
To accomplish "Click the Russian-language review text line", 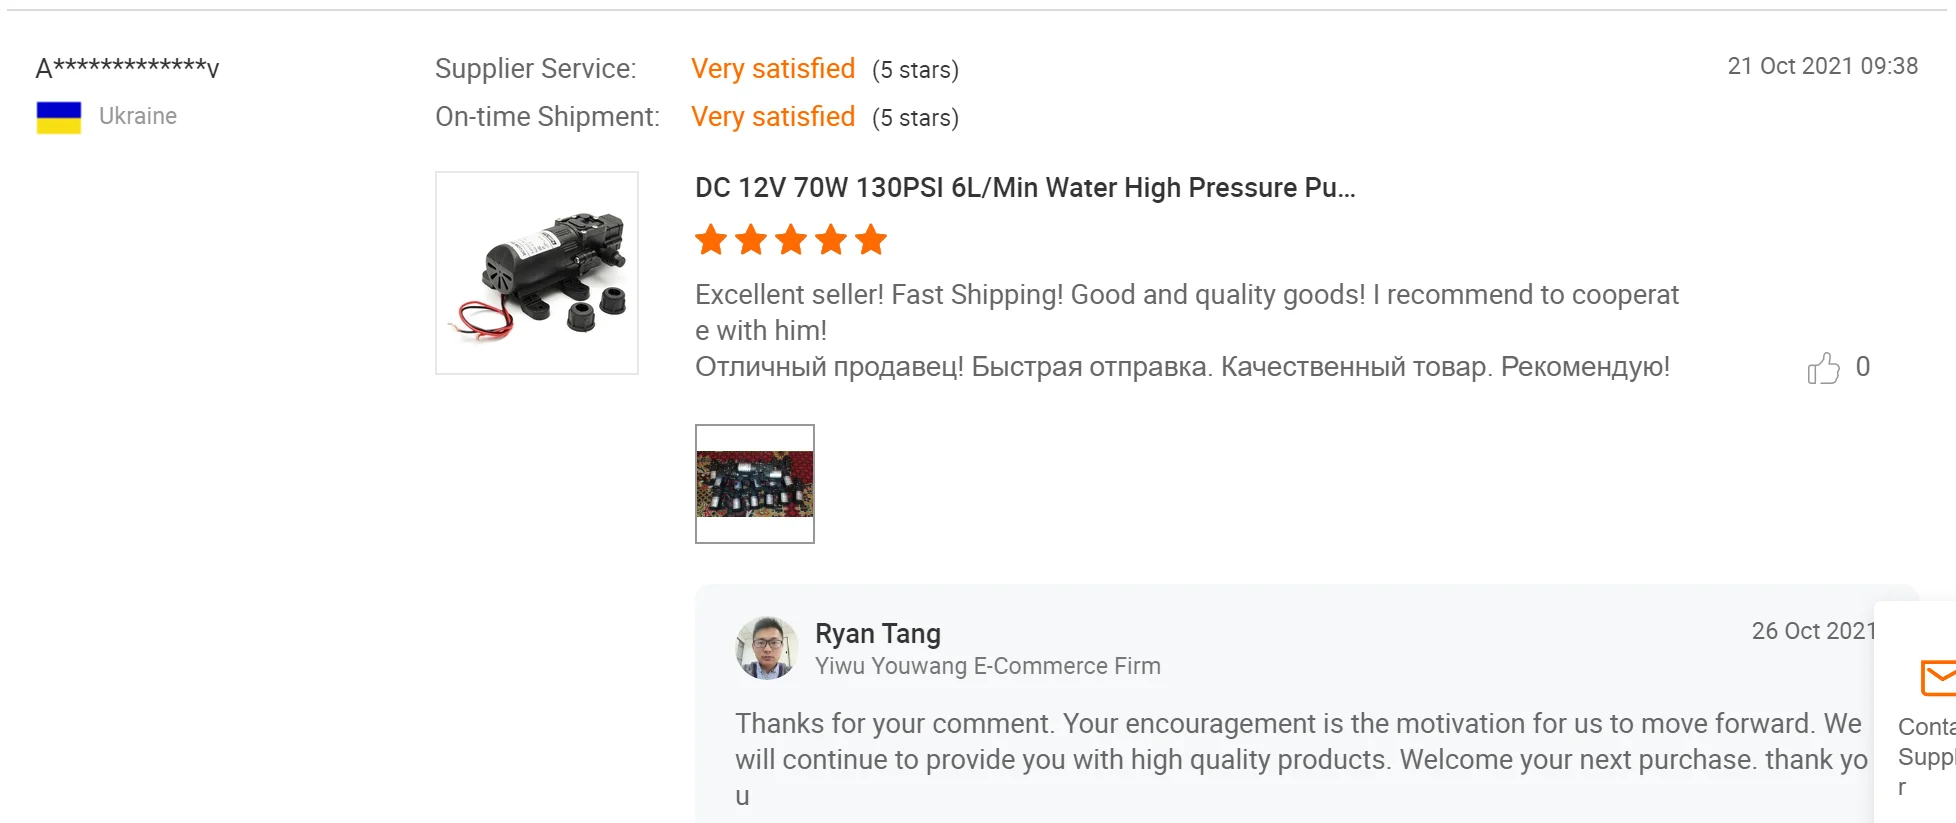I will coord(1182,367).
